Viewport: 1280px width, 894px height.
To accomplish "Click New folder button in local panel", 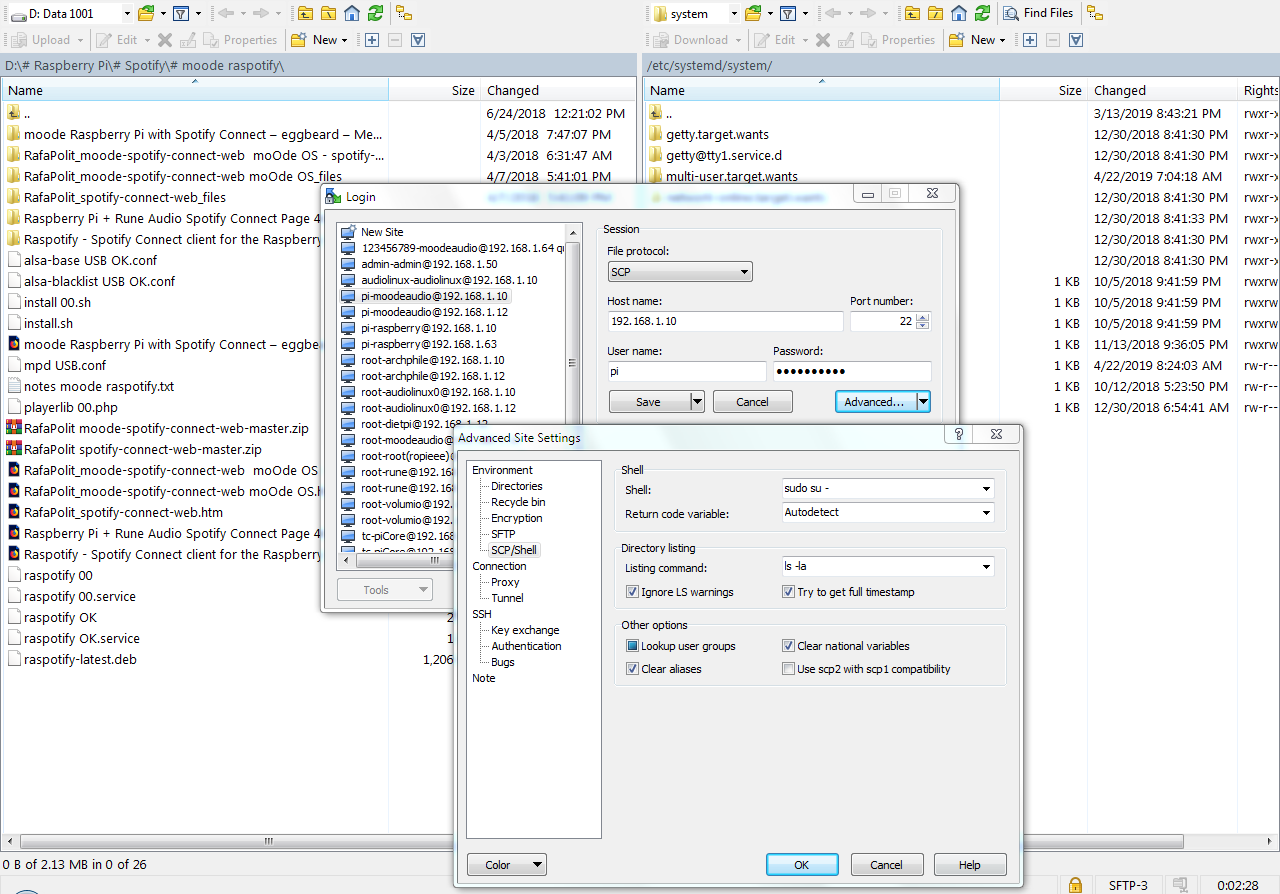I will click(x=319, y=40).
